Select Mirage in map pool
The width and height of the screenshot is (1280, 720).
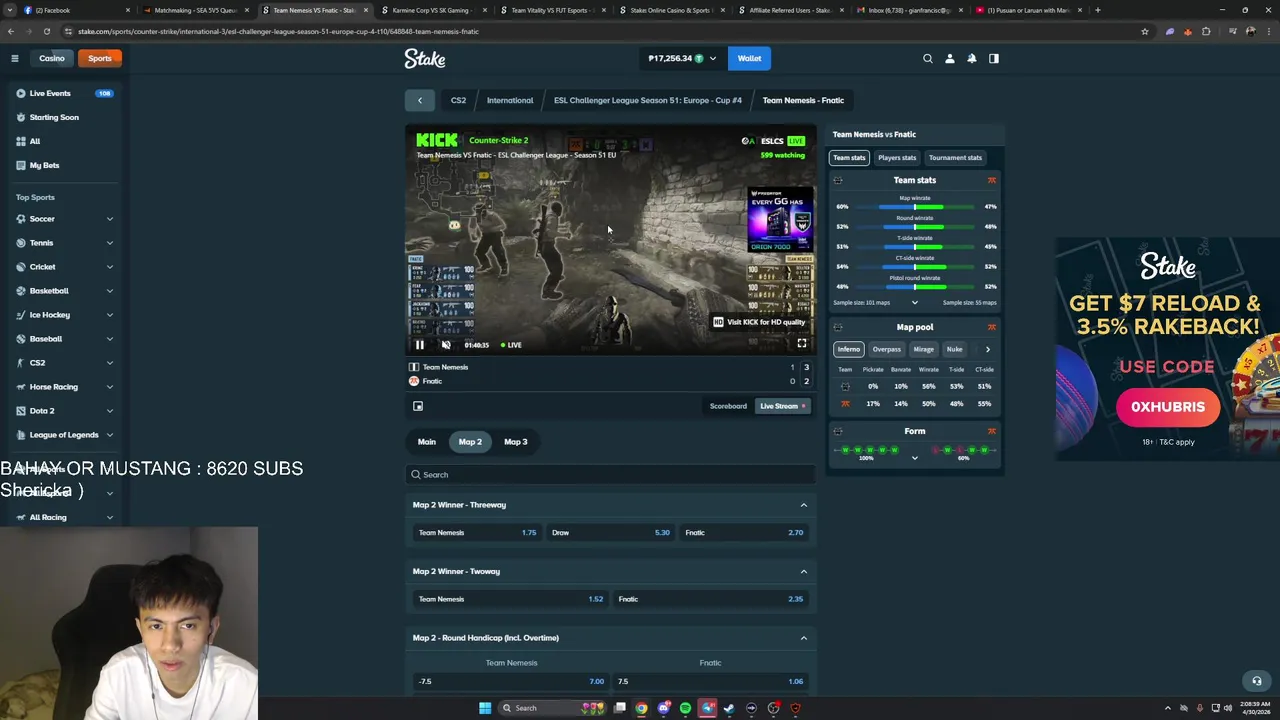923,349
